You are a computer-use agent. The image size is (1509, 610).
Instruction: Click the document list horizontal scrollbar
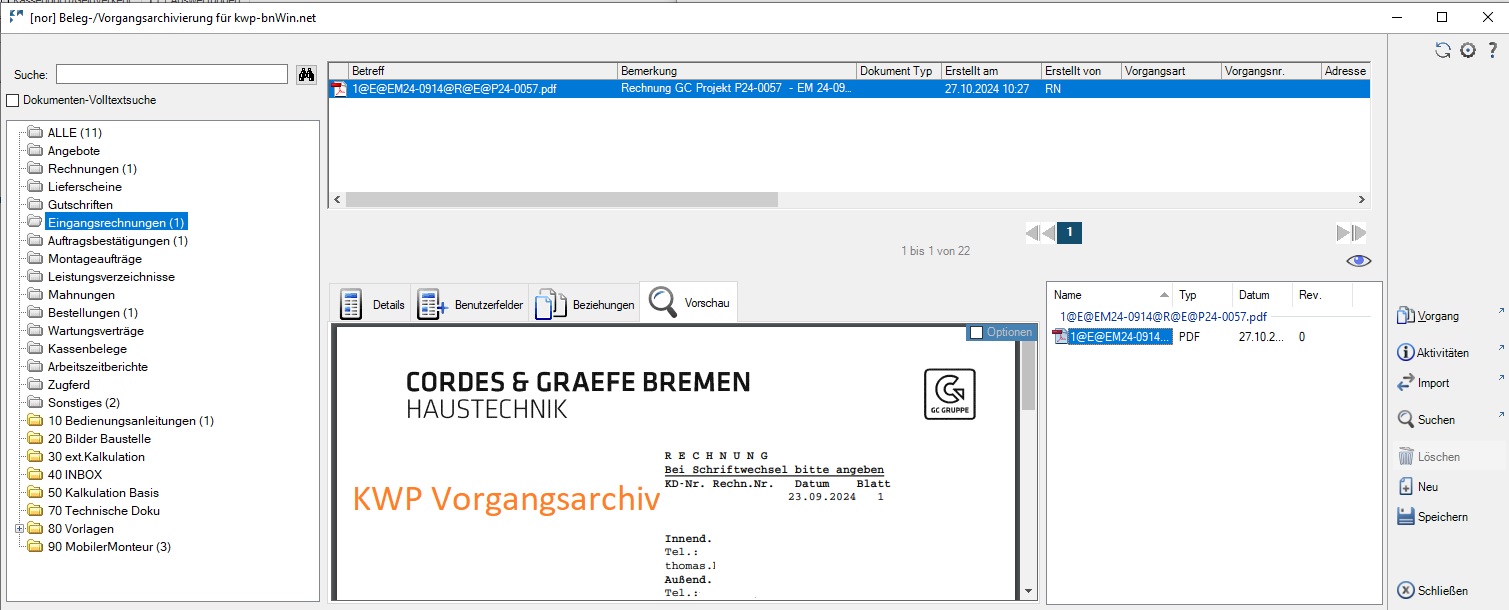[x=562, y=200]
